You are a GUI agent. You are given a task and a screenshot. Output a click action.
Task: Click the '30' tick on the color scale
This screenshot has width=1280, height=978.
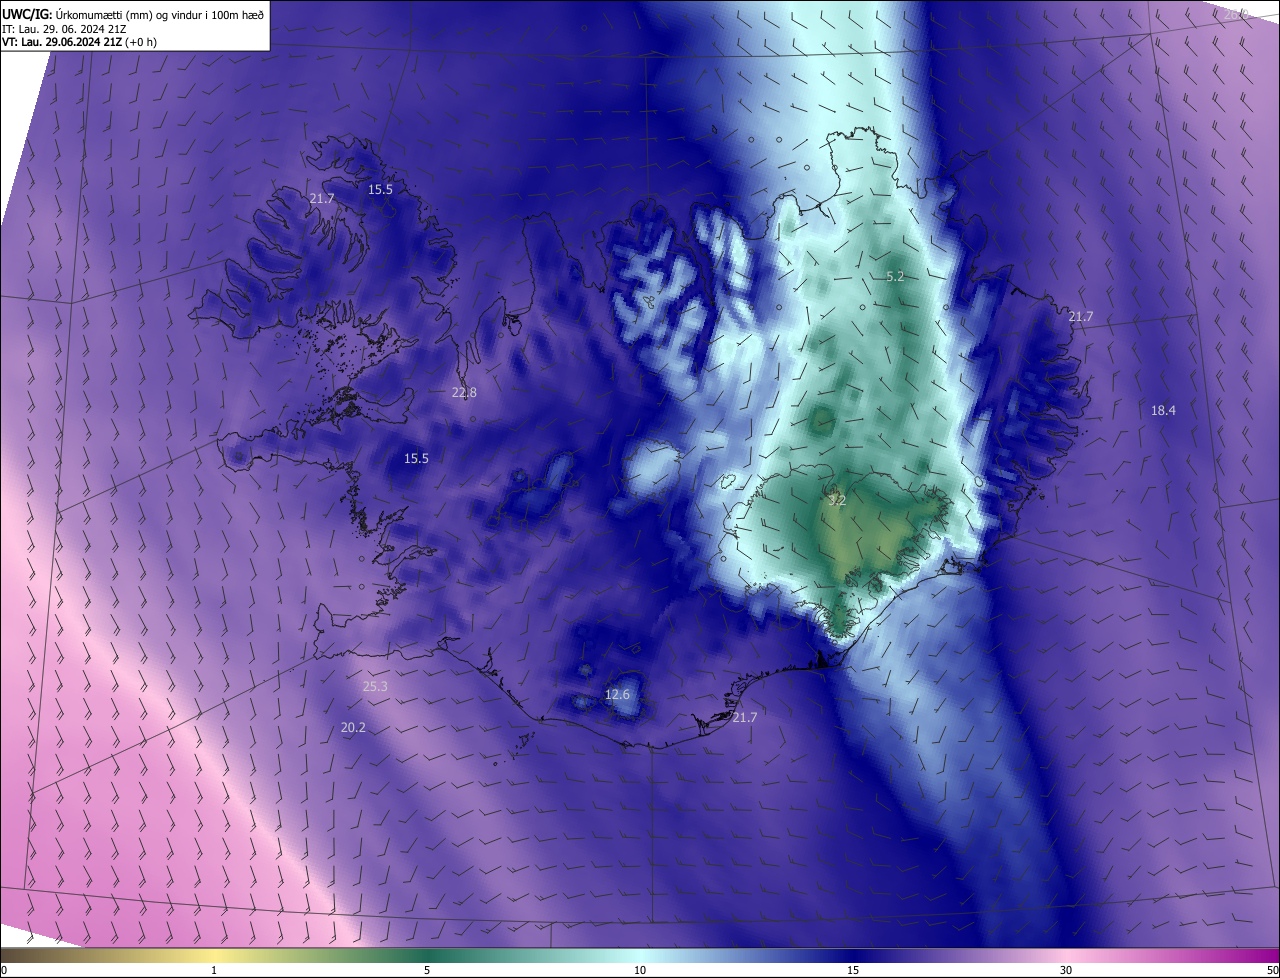[1066, 970]
